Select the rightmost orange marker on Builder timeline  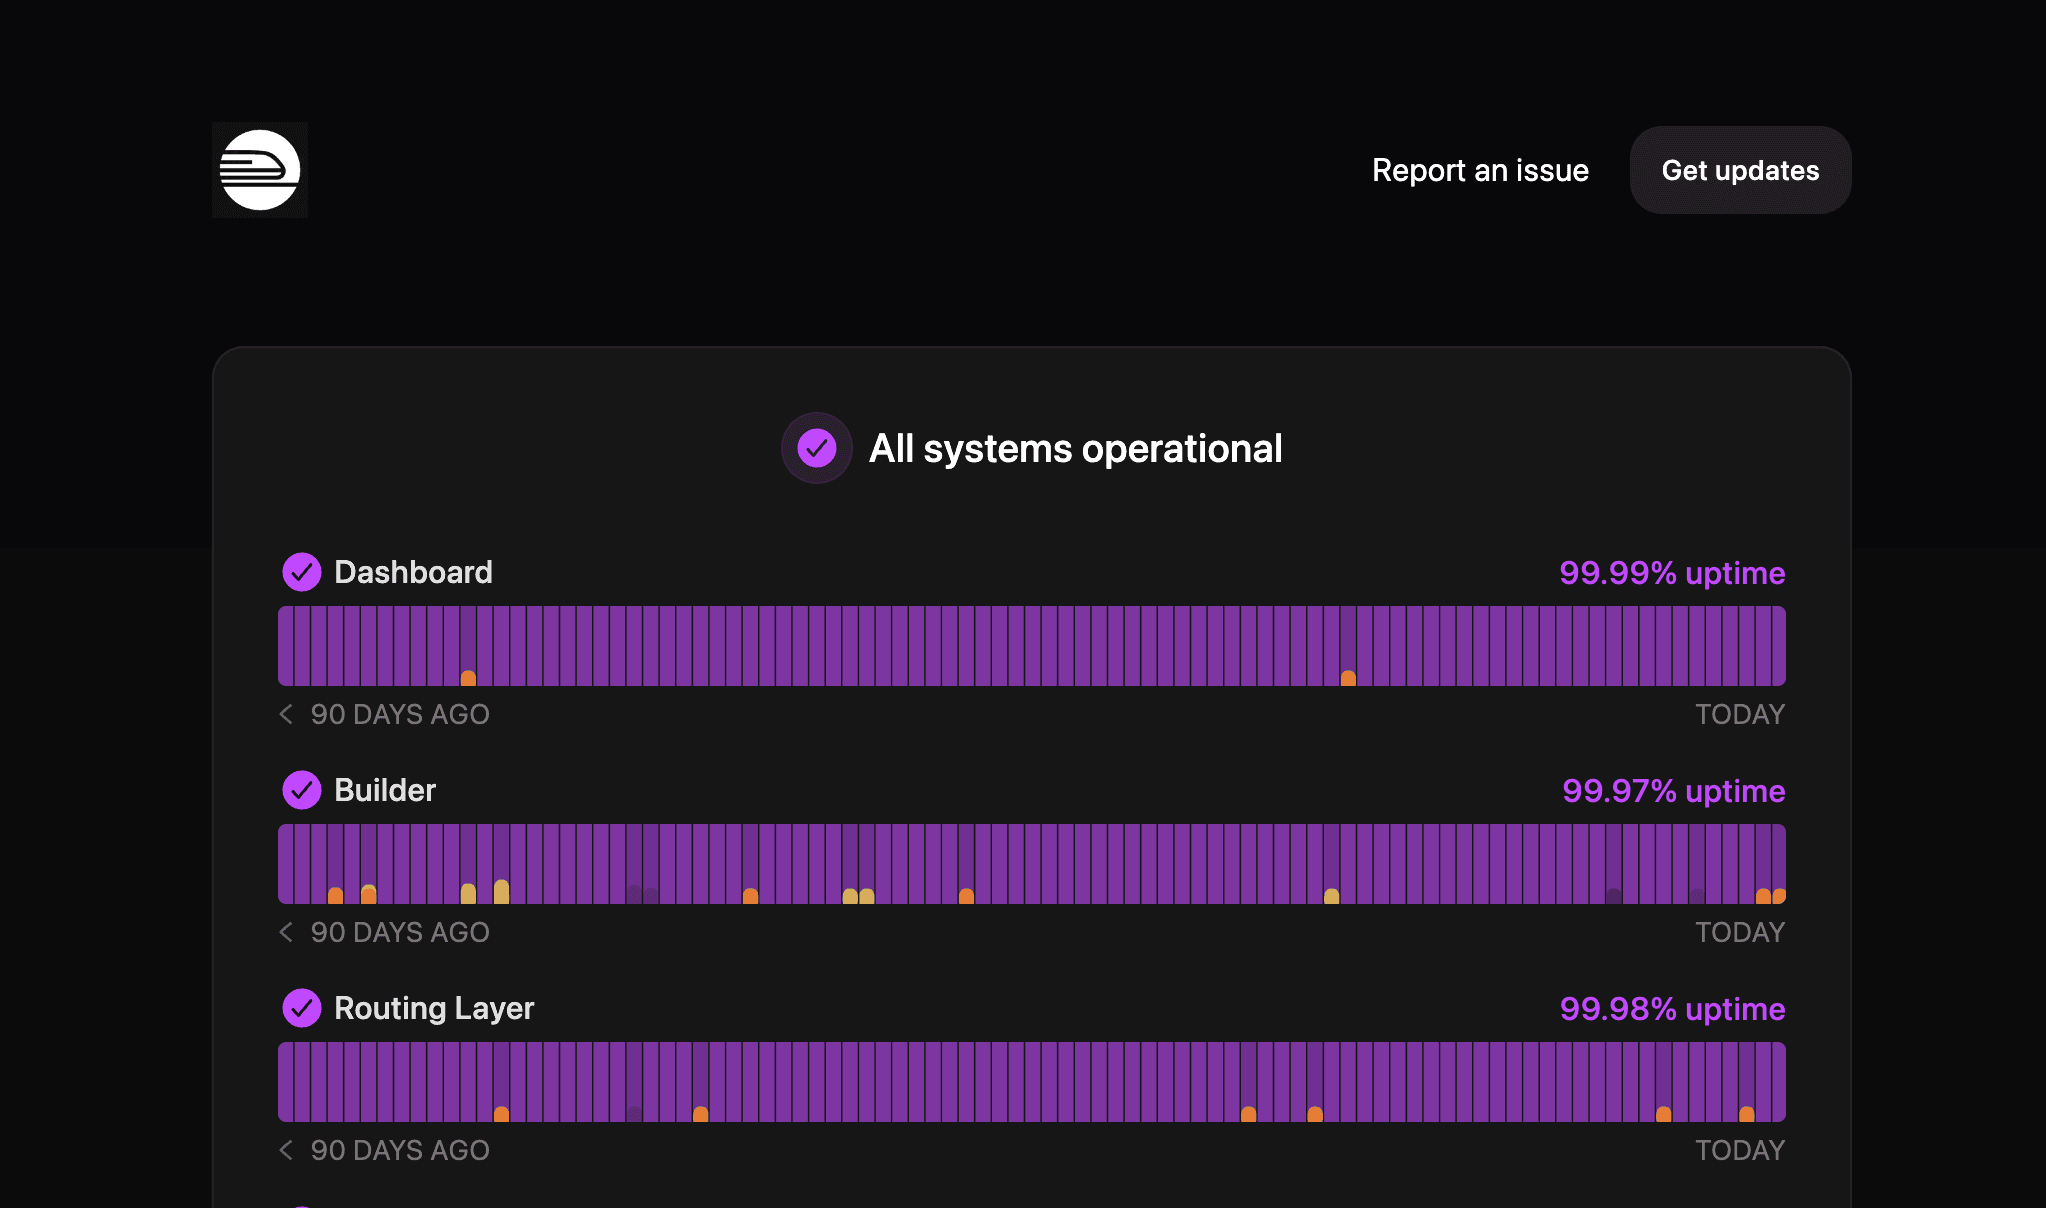tap(1779, 896)
